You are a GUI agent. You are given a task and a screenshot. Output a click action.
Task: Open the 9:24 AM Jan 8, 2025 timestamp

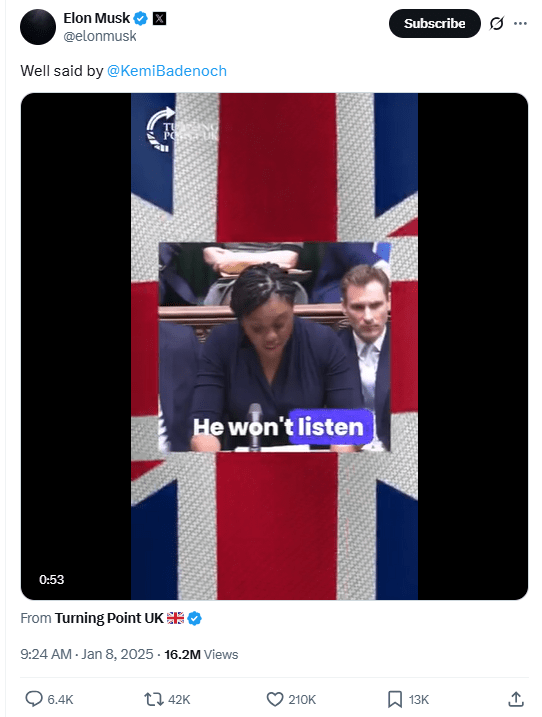86,654
